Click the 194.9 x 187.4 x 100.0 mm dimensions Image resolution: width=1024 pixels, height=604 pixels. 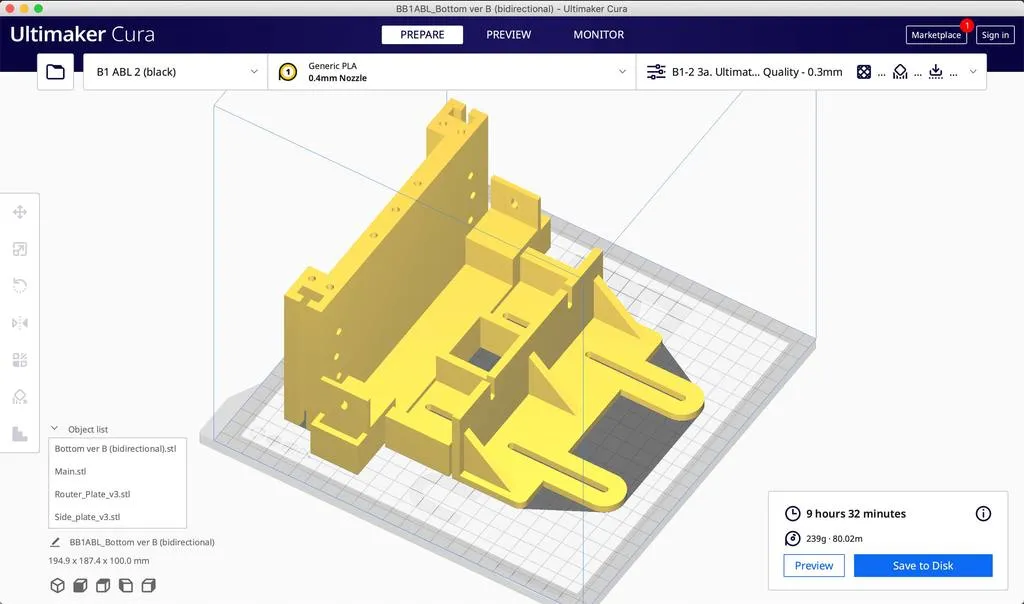tap(99, 561)
